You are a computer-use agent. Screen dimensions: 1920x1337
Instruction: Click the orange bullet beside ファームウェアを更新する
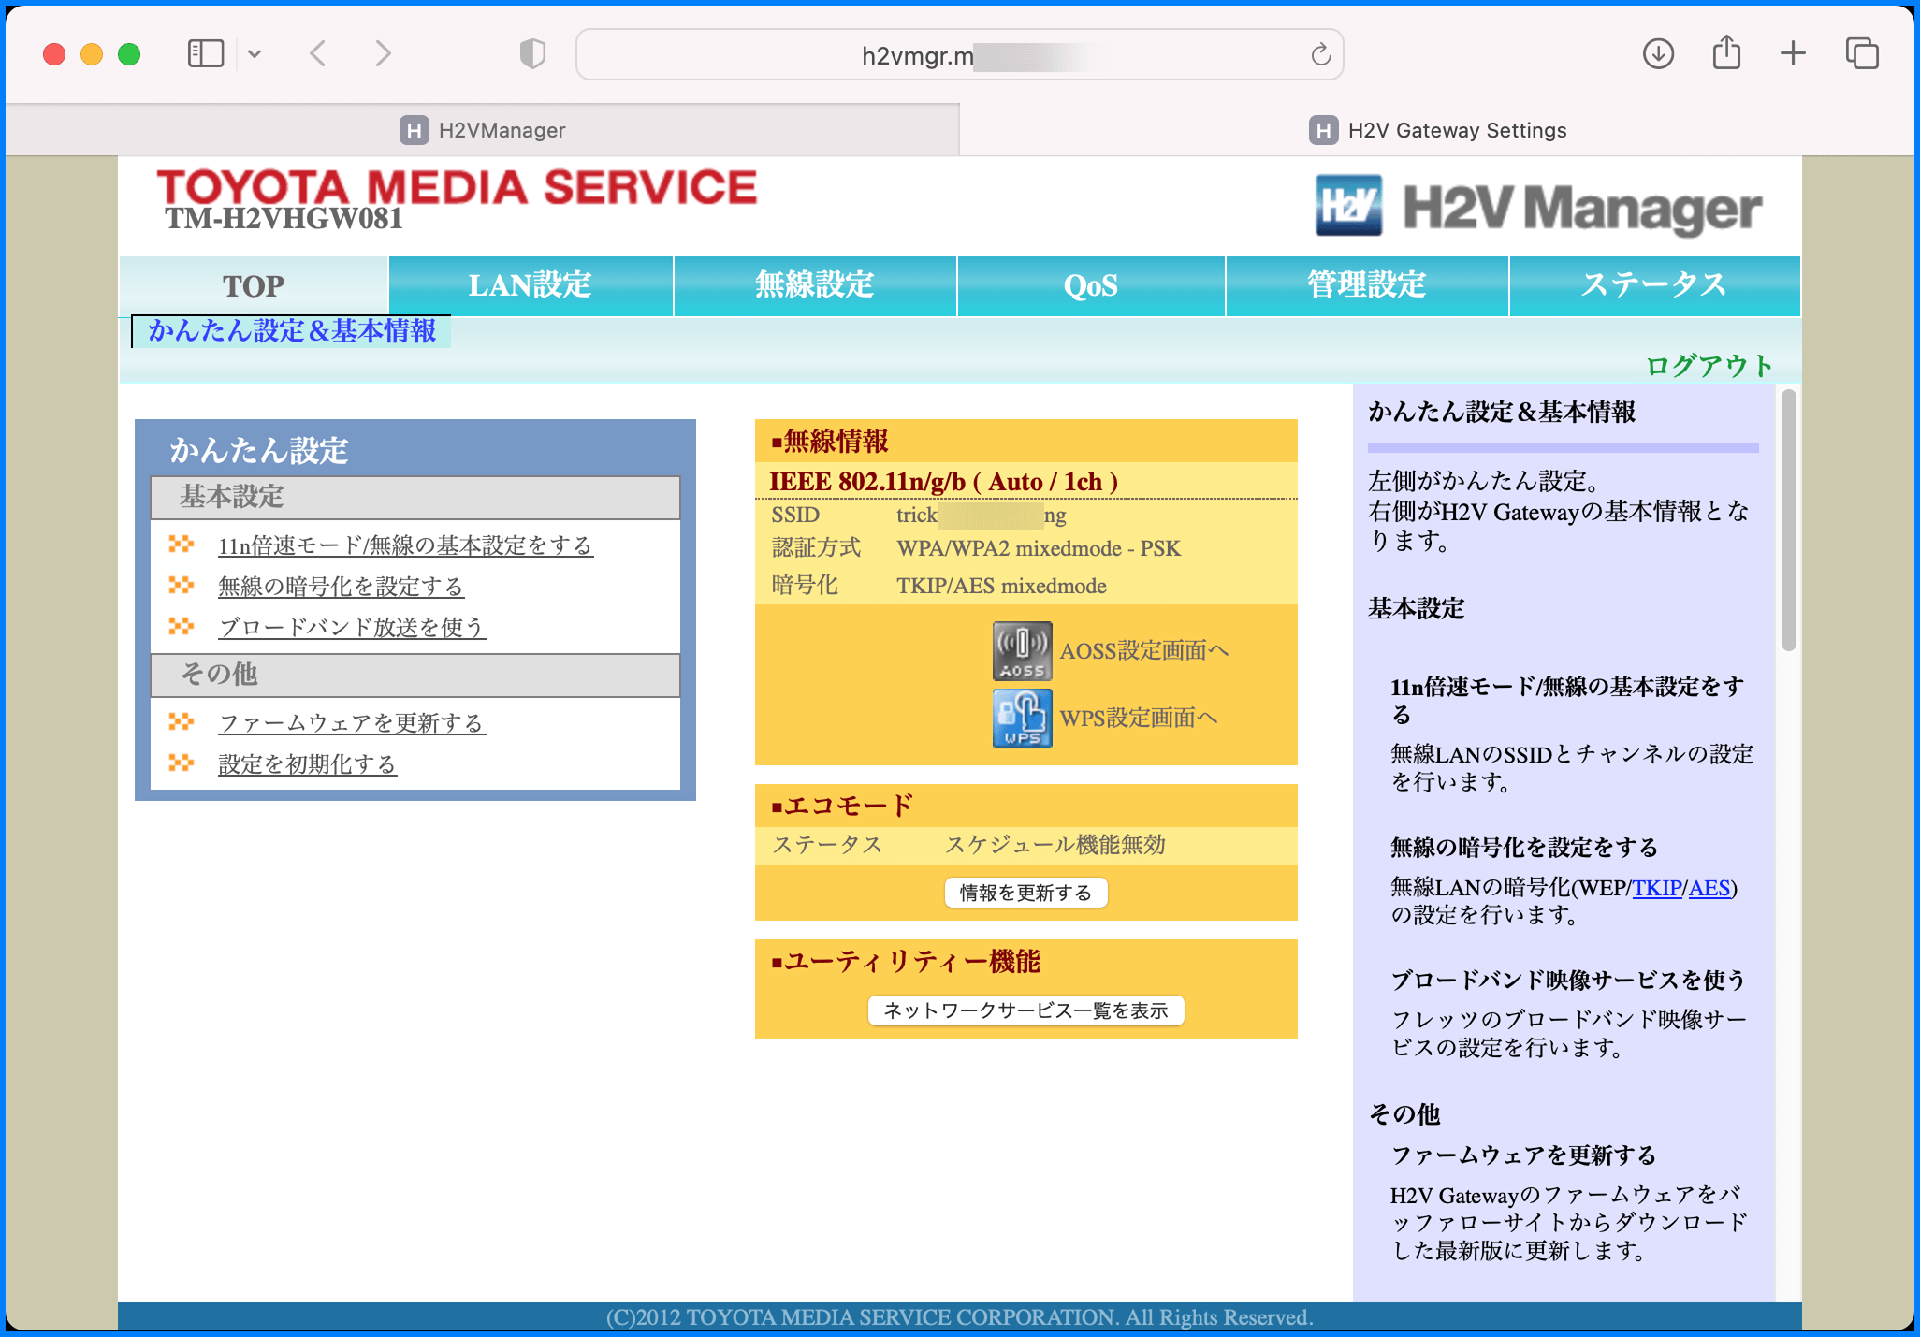point(181,722)
